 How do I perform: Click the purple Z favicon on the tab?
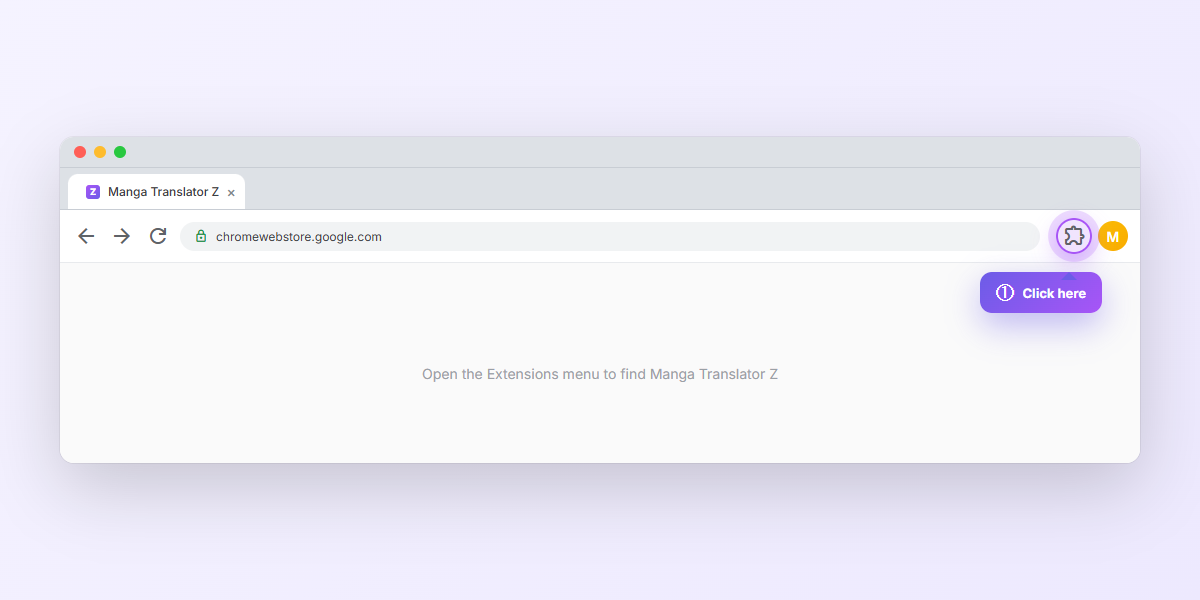coord(93,192)
